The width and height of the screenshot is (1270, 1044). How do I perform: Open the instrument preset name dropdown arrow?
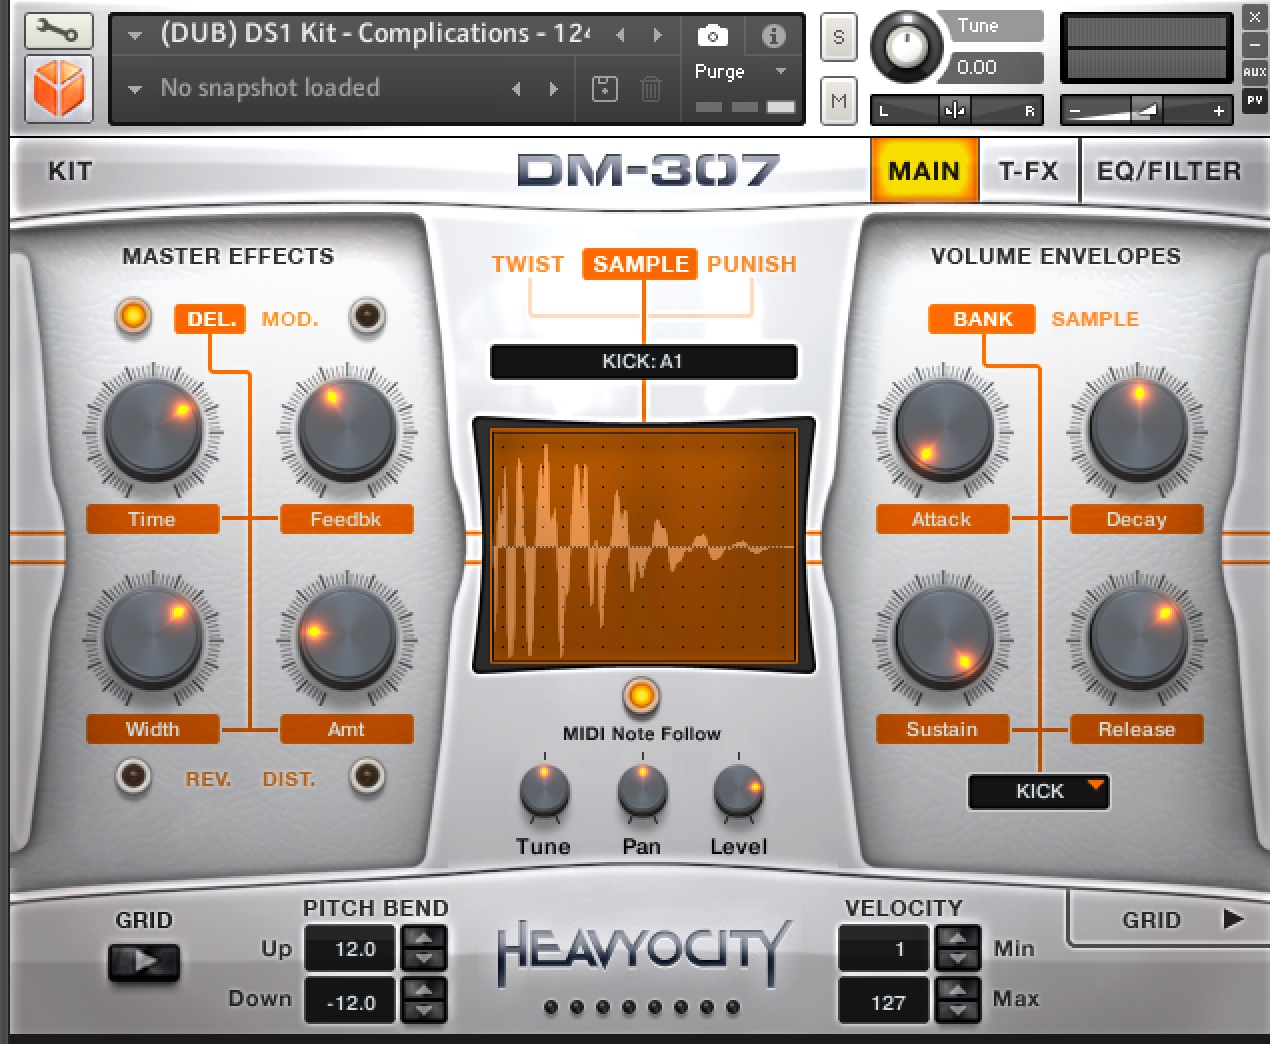click(x=135, y=35)
